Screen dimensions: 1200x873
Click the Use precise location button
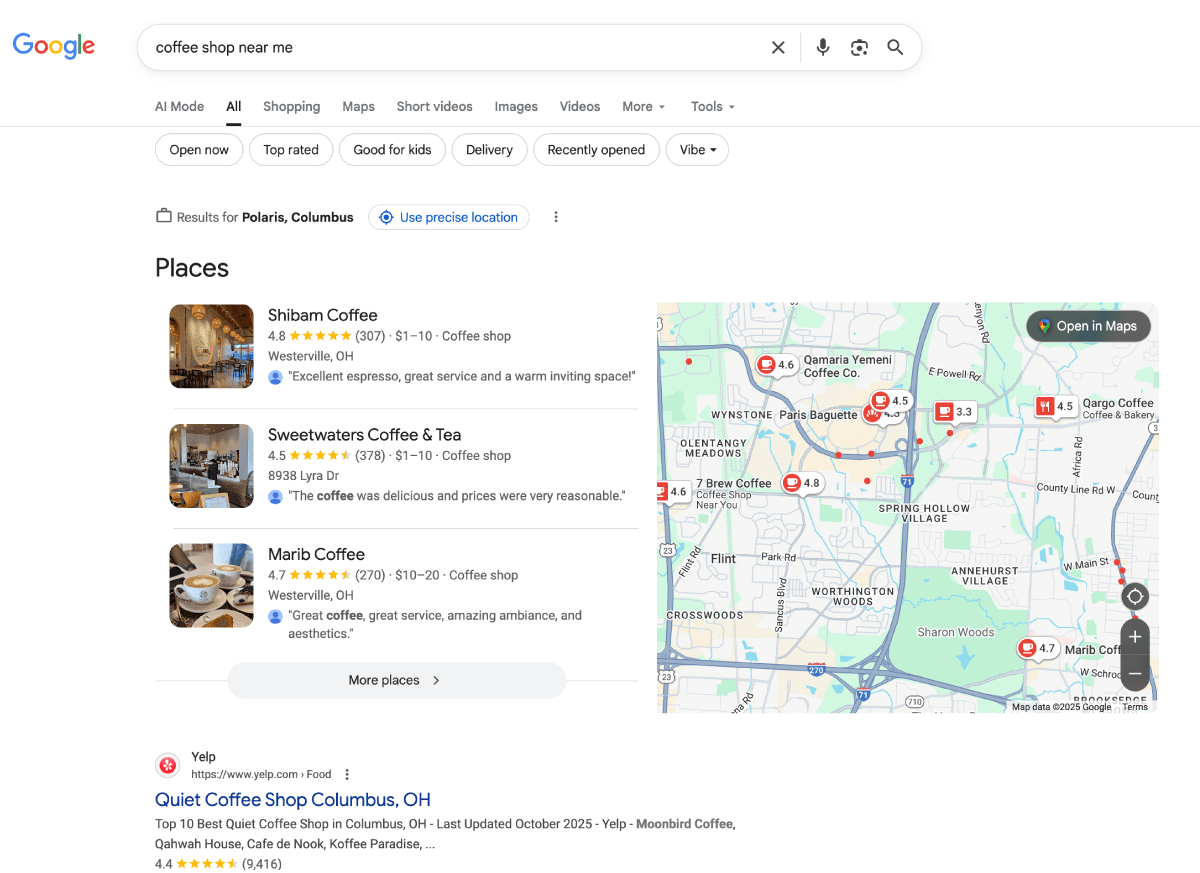pos(448,217)
